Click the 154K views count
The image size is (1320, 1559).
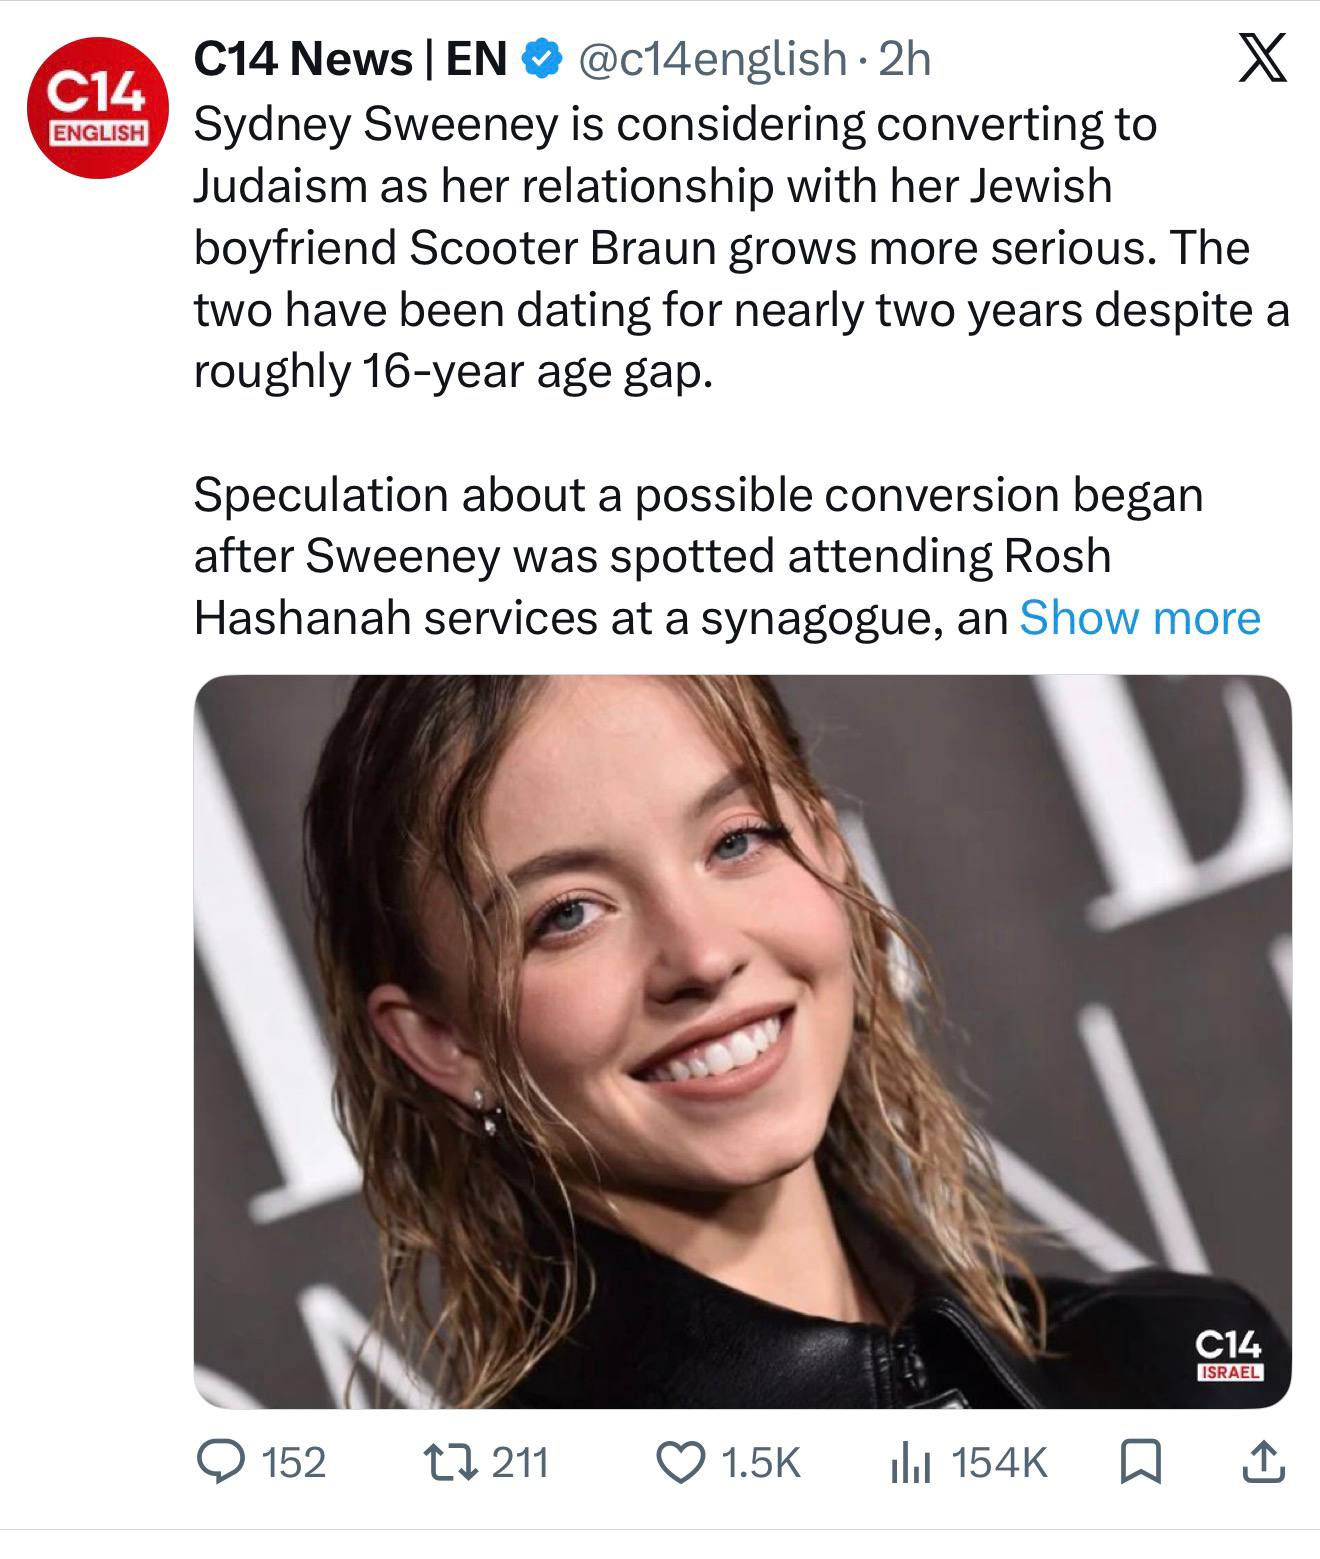click(999, 1463)
